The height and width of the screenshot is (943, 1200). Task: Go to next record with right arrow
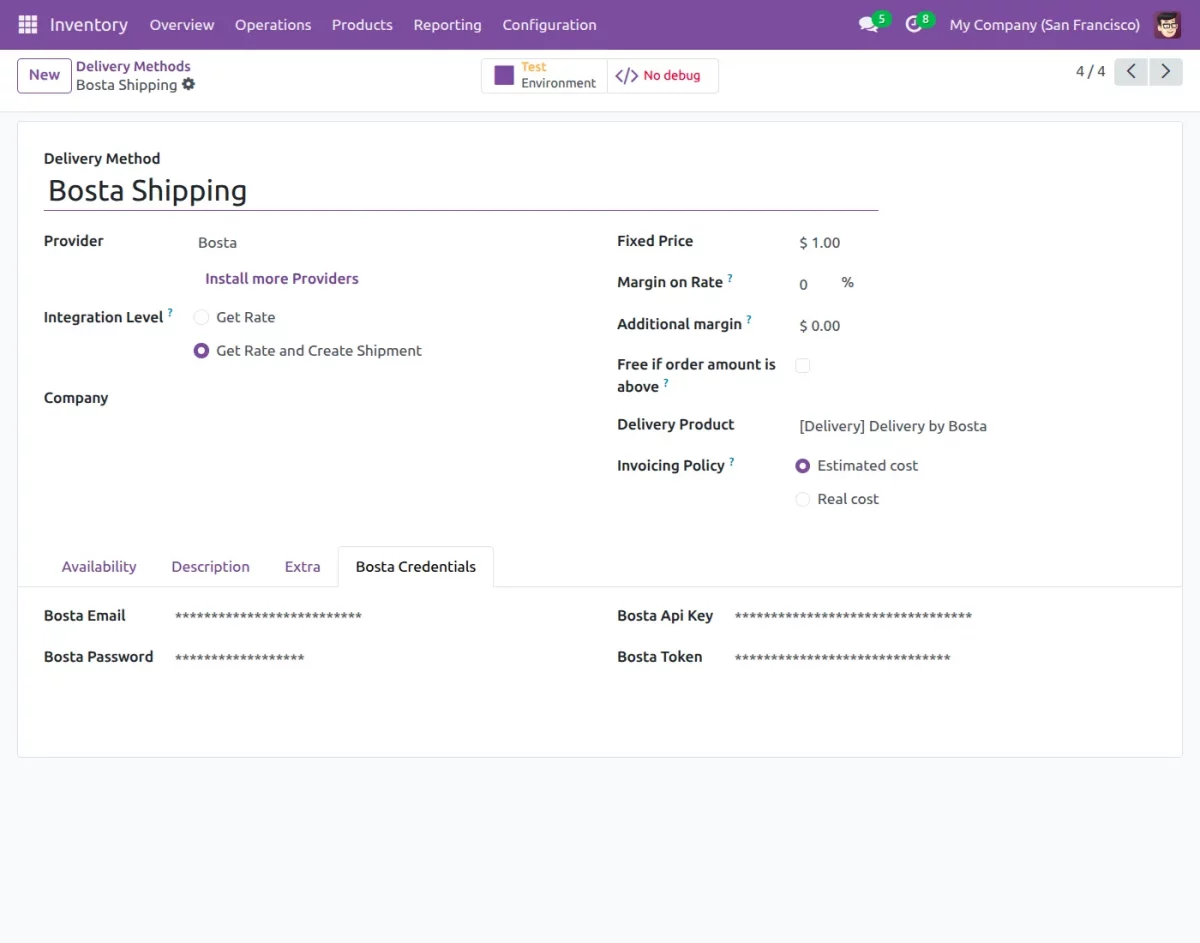(x=1165, y=72)
